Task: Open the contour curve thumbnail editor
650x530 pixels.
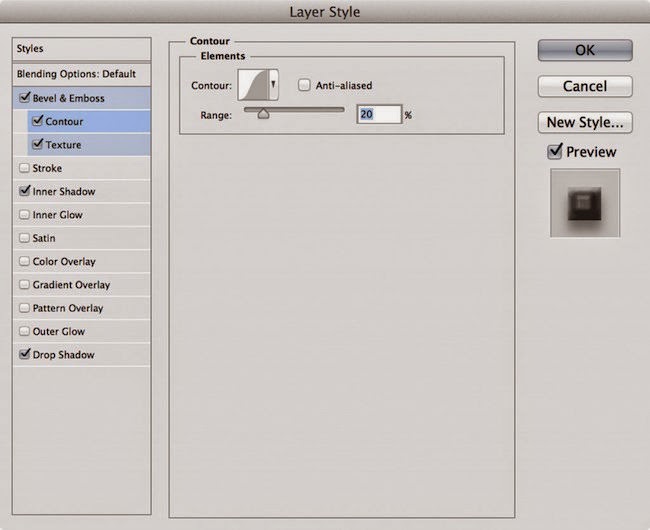Action: click(x=253, y=85)
